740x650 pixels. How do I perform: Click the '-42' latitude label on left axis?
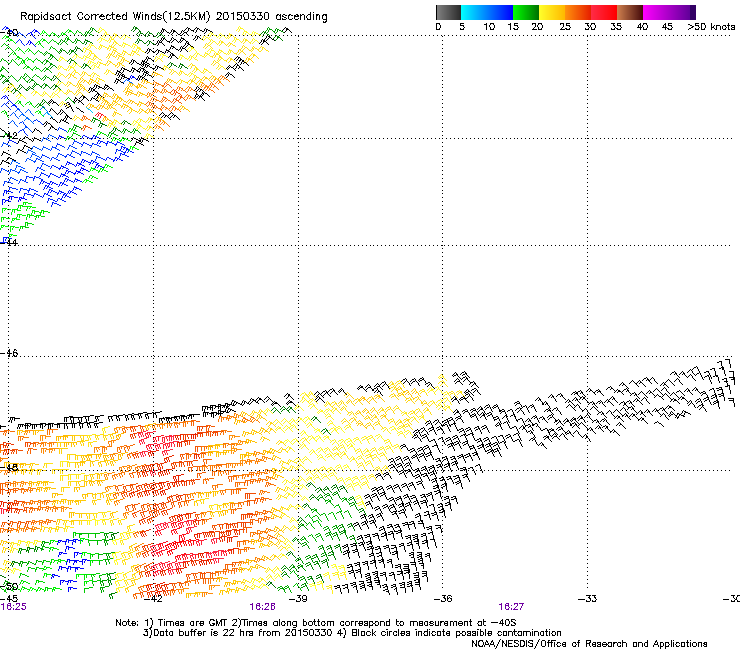[10, 135]
